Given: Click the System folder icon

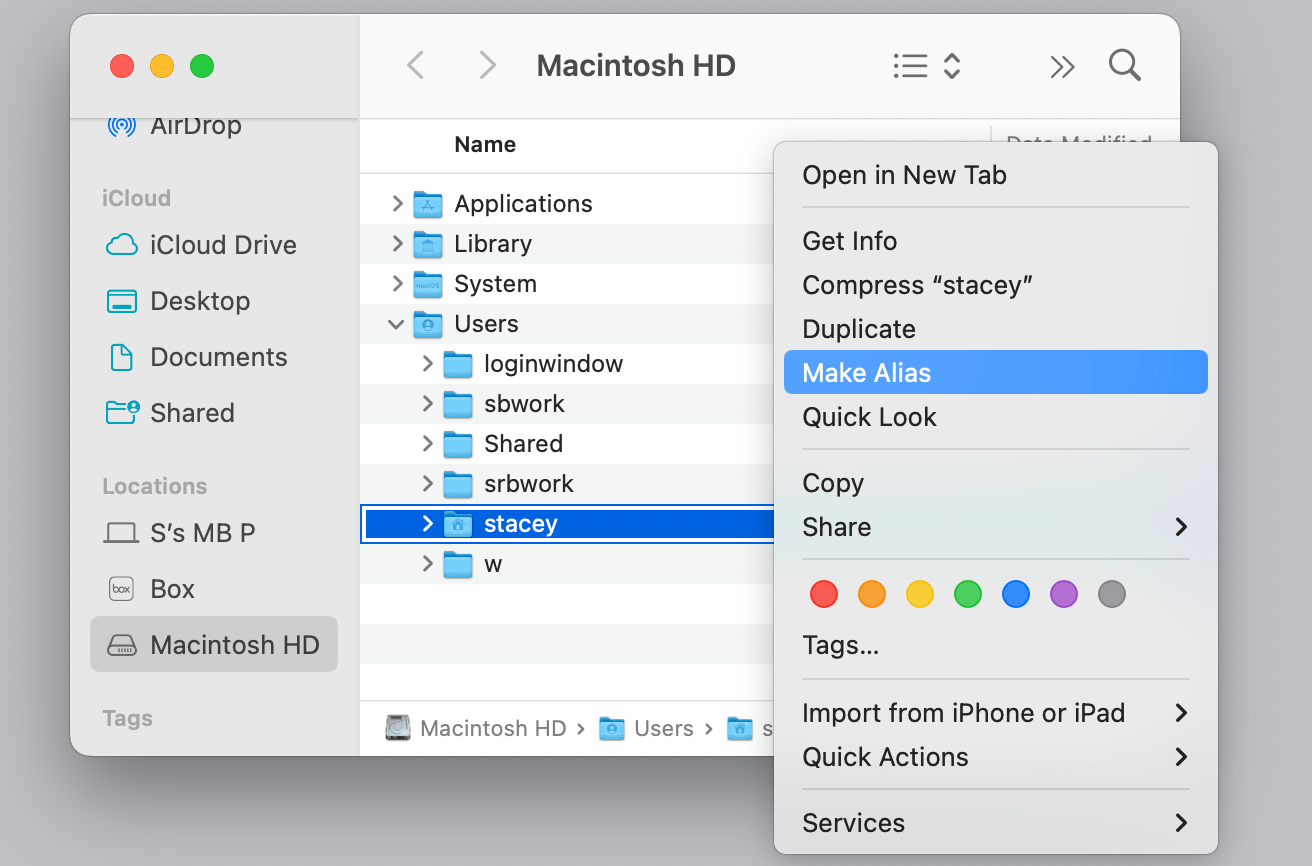Looking at the screenshot, I should [x=428, y=284].
